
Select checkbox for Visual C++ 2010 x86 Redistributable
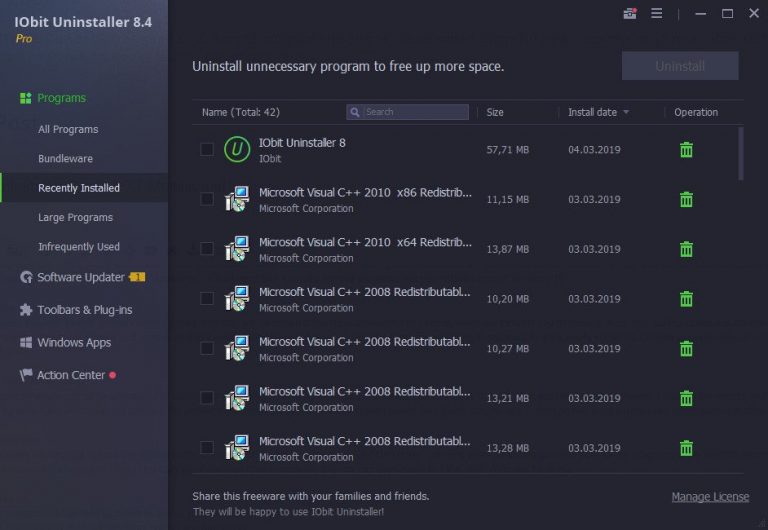[x=207, y=199]
